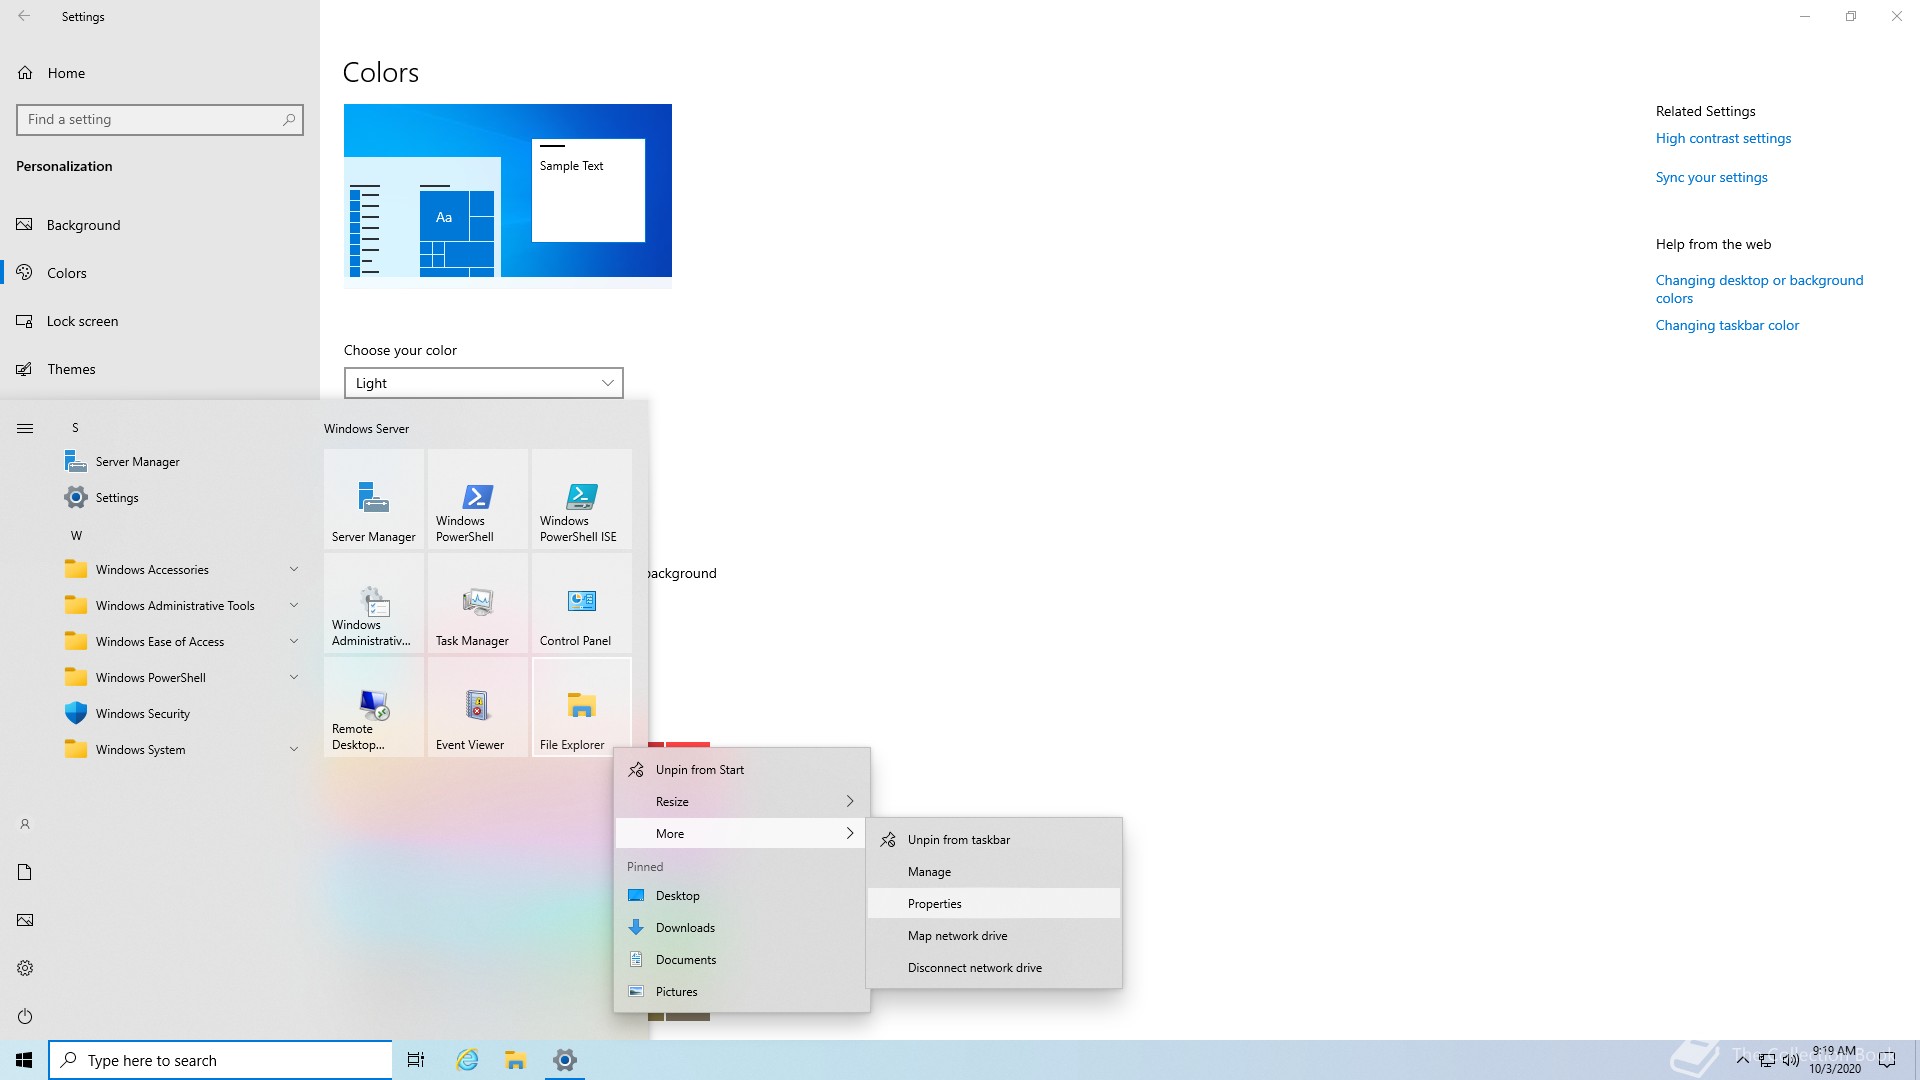The image size is (1920, 1080).
Task: Open Windows Administrative Tools tile
Action: [x=374, y=603]
